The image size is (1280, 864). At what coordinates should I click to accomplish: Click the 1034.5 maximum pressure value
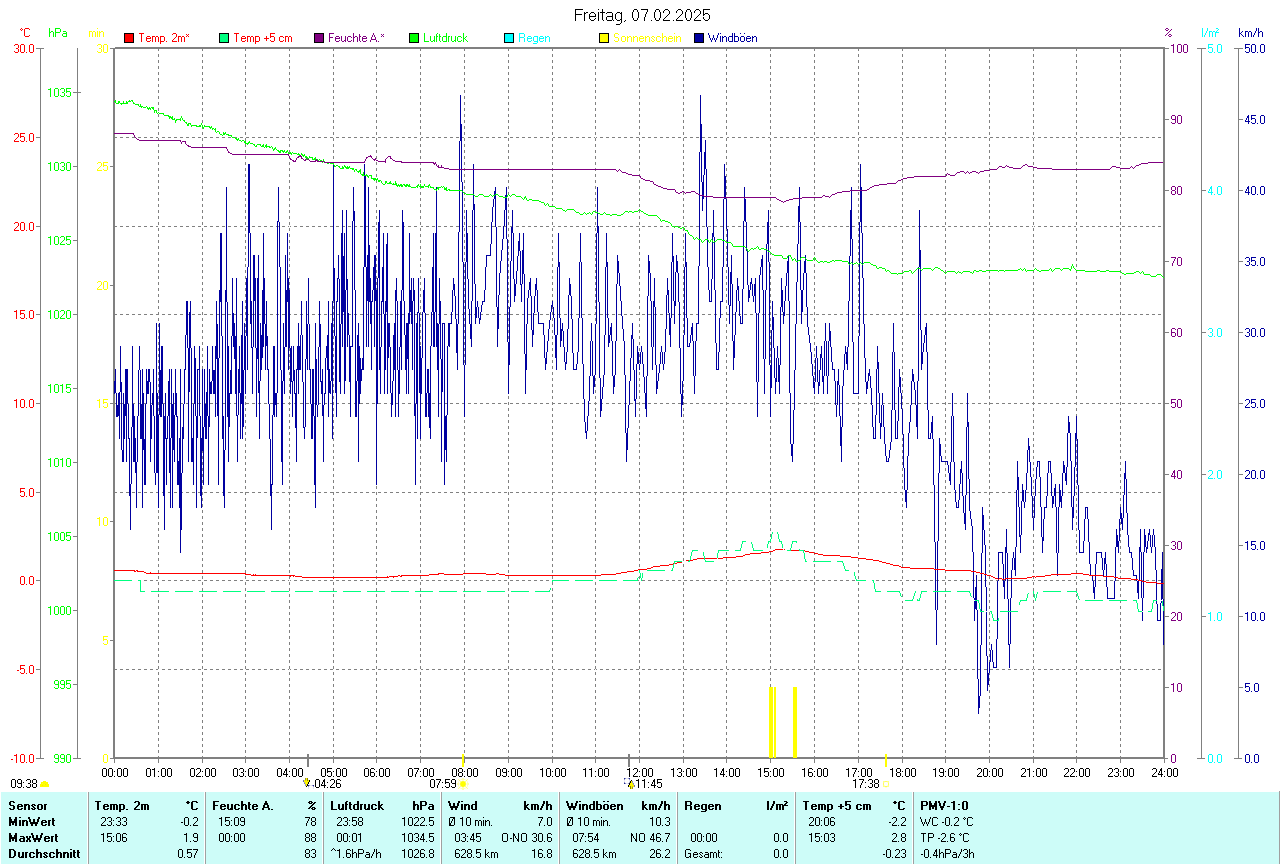pyautogui.click(x=418, y=837)
